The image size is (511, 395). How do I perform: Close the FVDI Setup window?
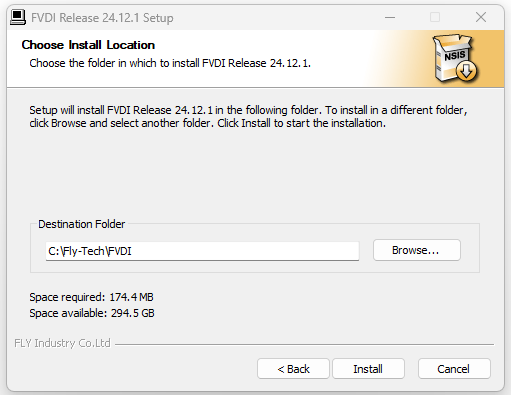(x=481, y=17)
